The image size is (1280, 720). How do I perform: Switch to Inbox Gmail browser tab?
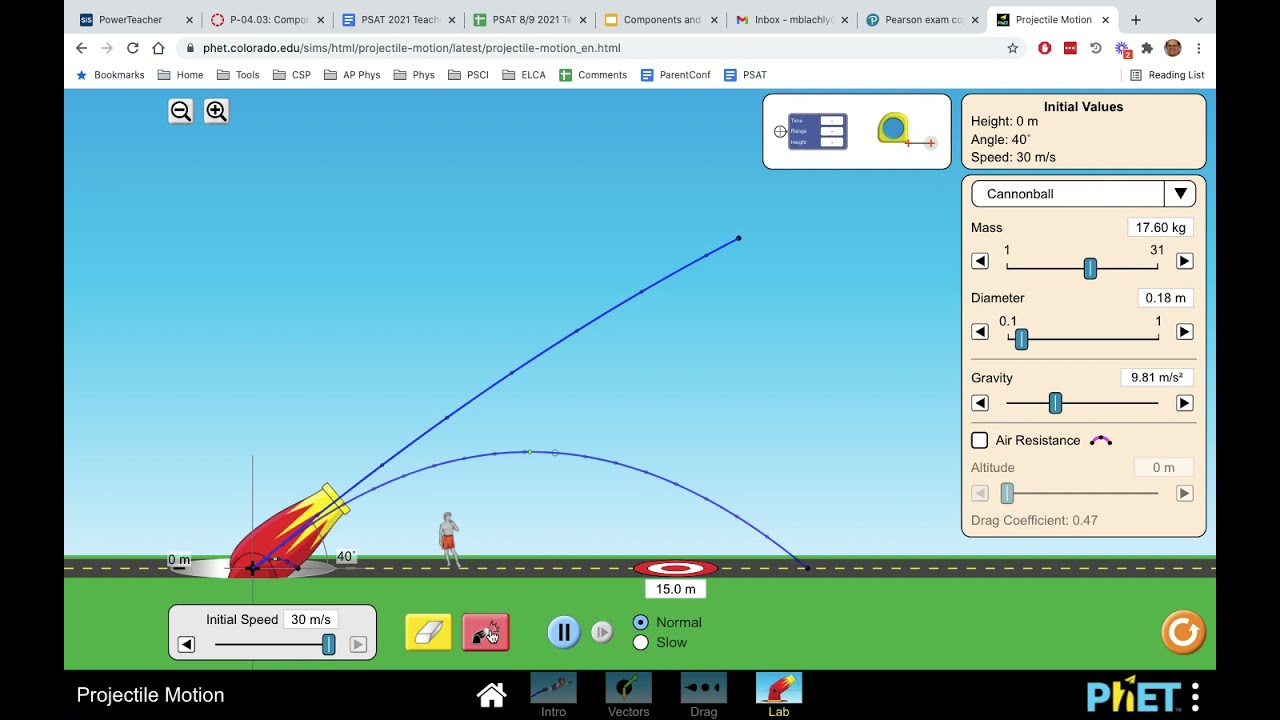click(x=792, y=20)
